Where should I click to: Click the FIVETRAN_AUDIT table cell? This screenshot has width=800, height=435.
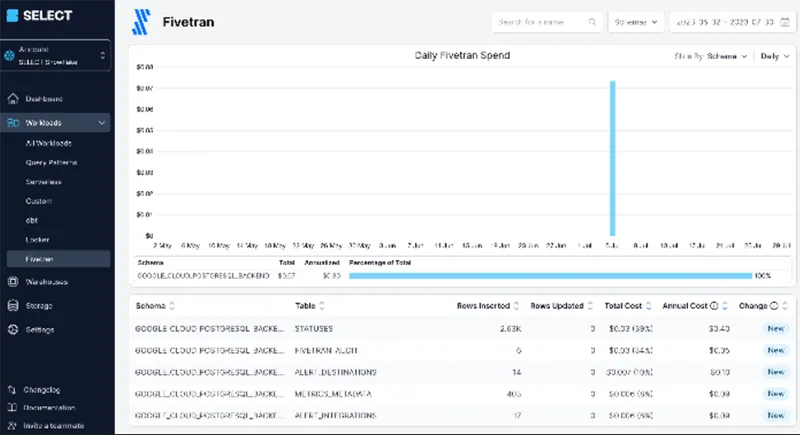[326, 351]
